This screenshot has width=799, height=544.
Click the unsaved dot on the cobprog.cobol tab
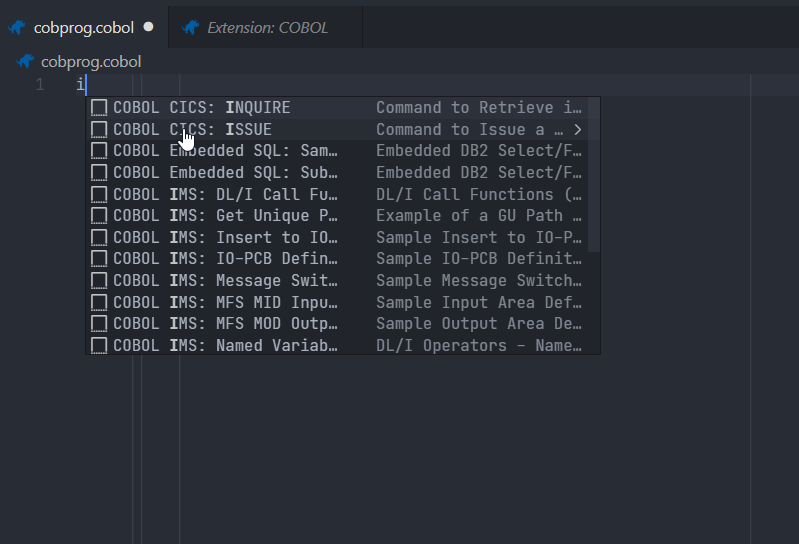tap(149, 28)
